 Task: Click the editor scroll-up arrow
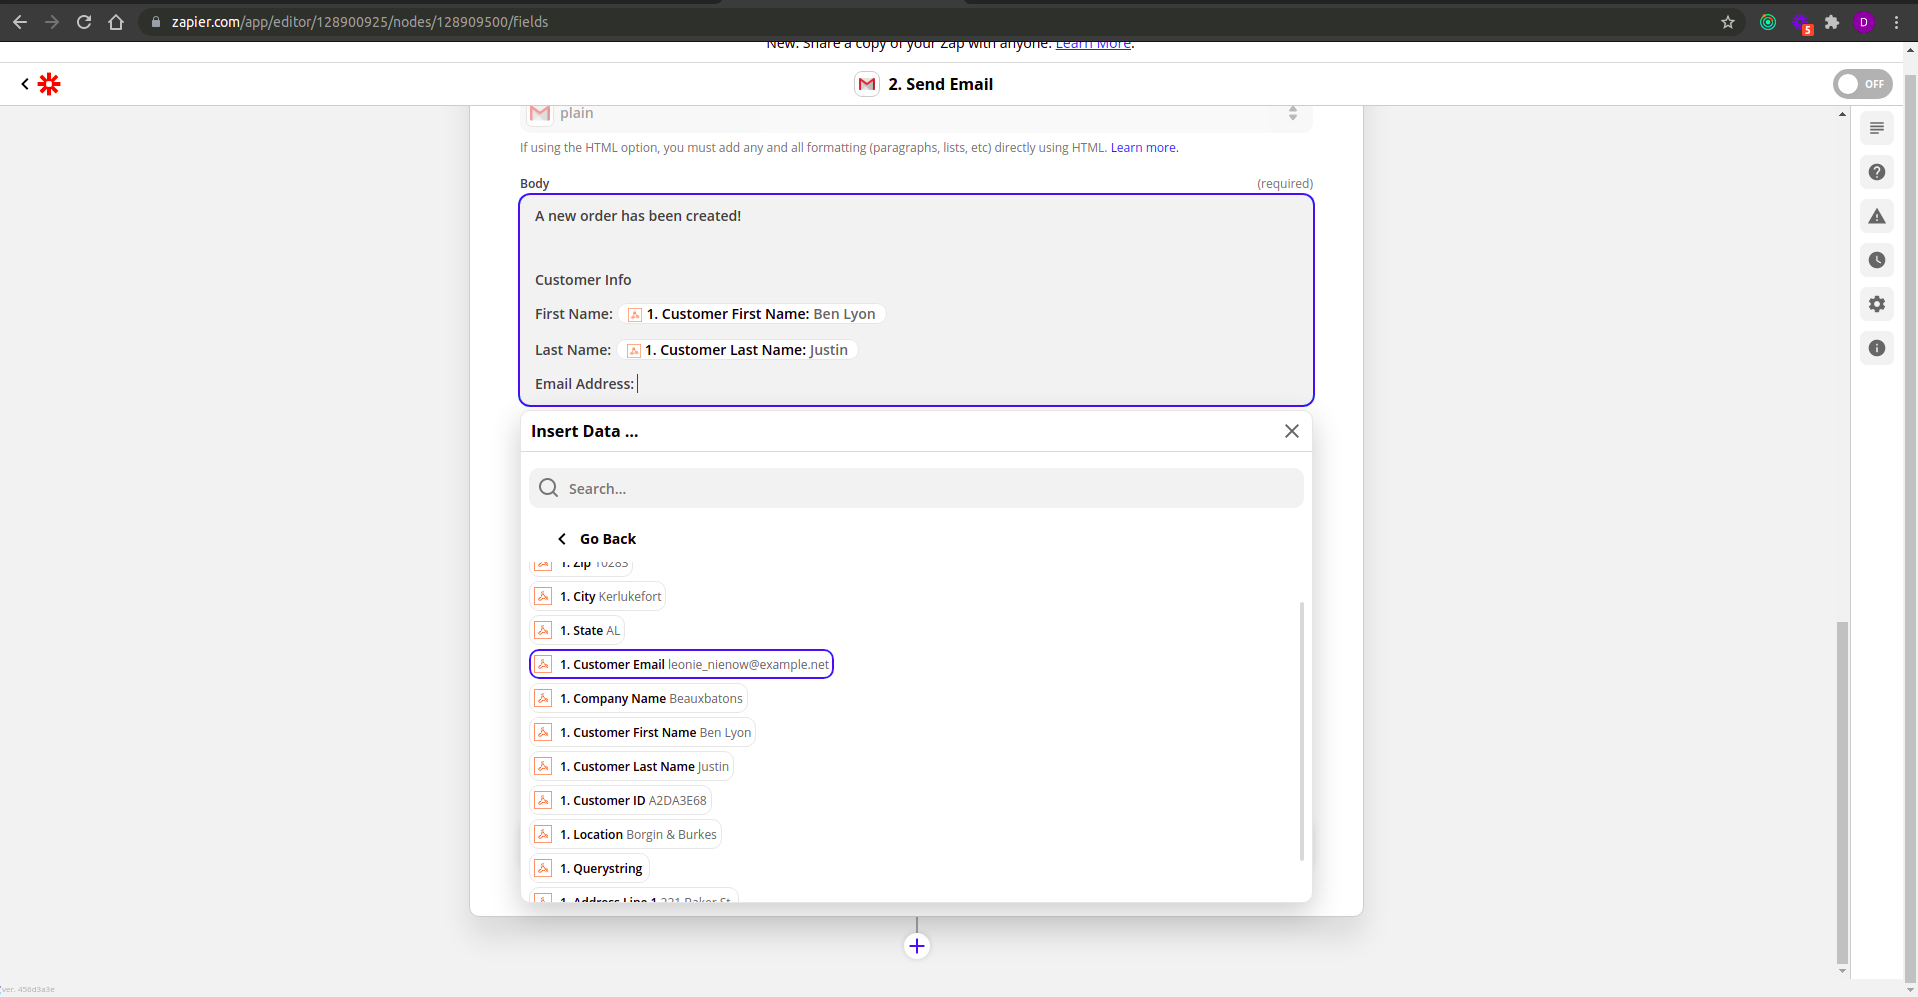[x=1842, y=114]
